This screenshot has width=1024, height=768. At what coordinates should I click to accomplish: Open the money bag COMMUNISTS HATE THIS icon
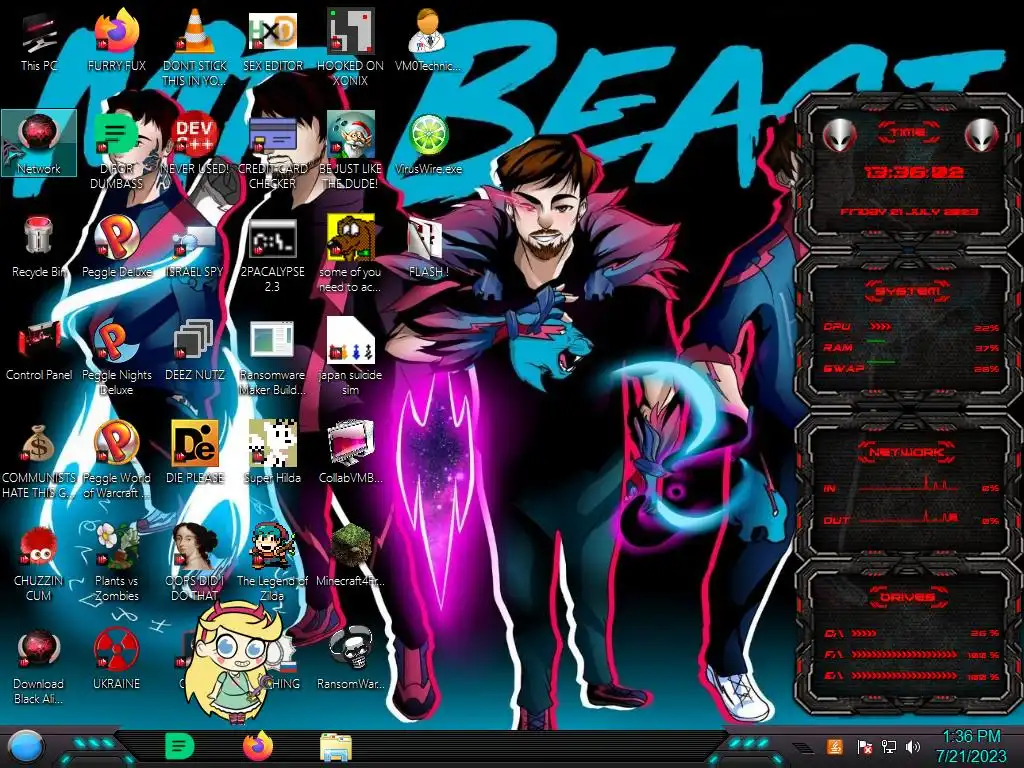[x=39, y=461]
